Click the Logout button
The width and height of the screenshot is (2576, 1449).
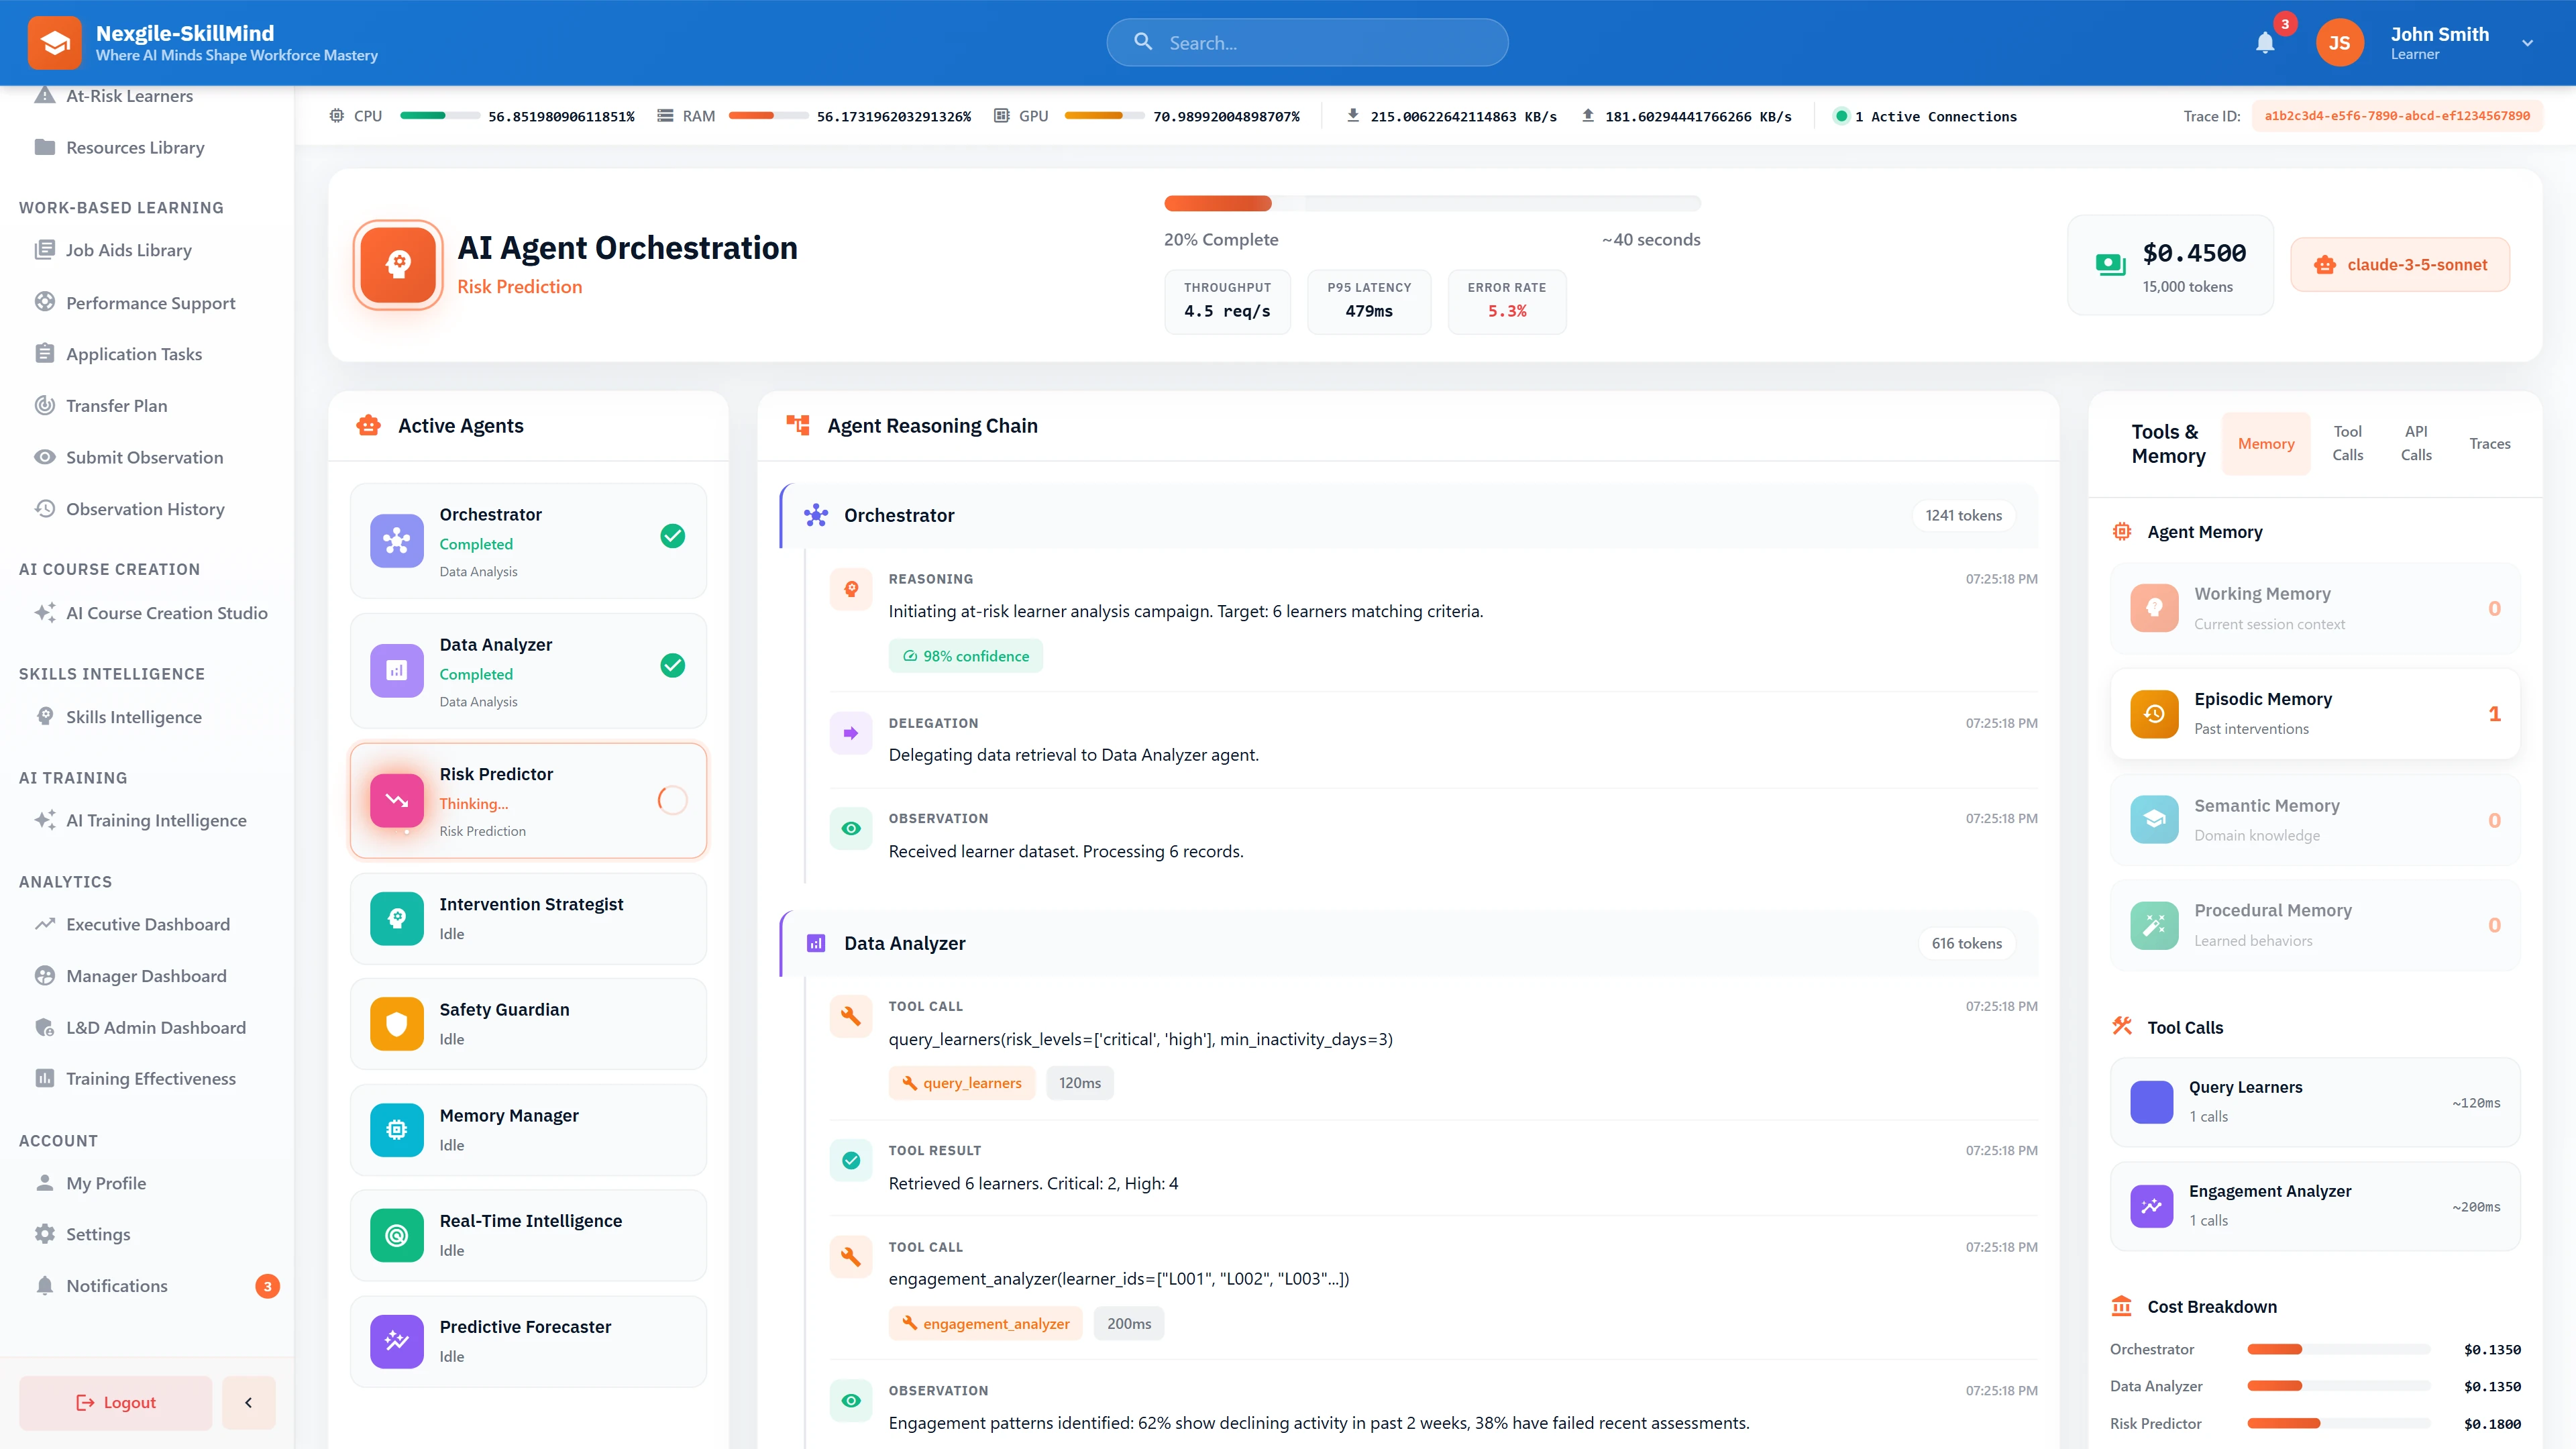114,1402
